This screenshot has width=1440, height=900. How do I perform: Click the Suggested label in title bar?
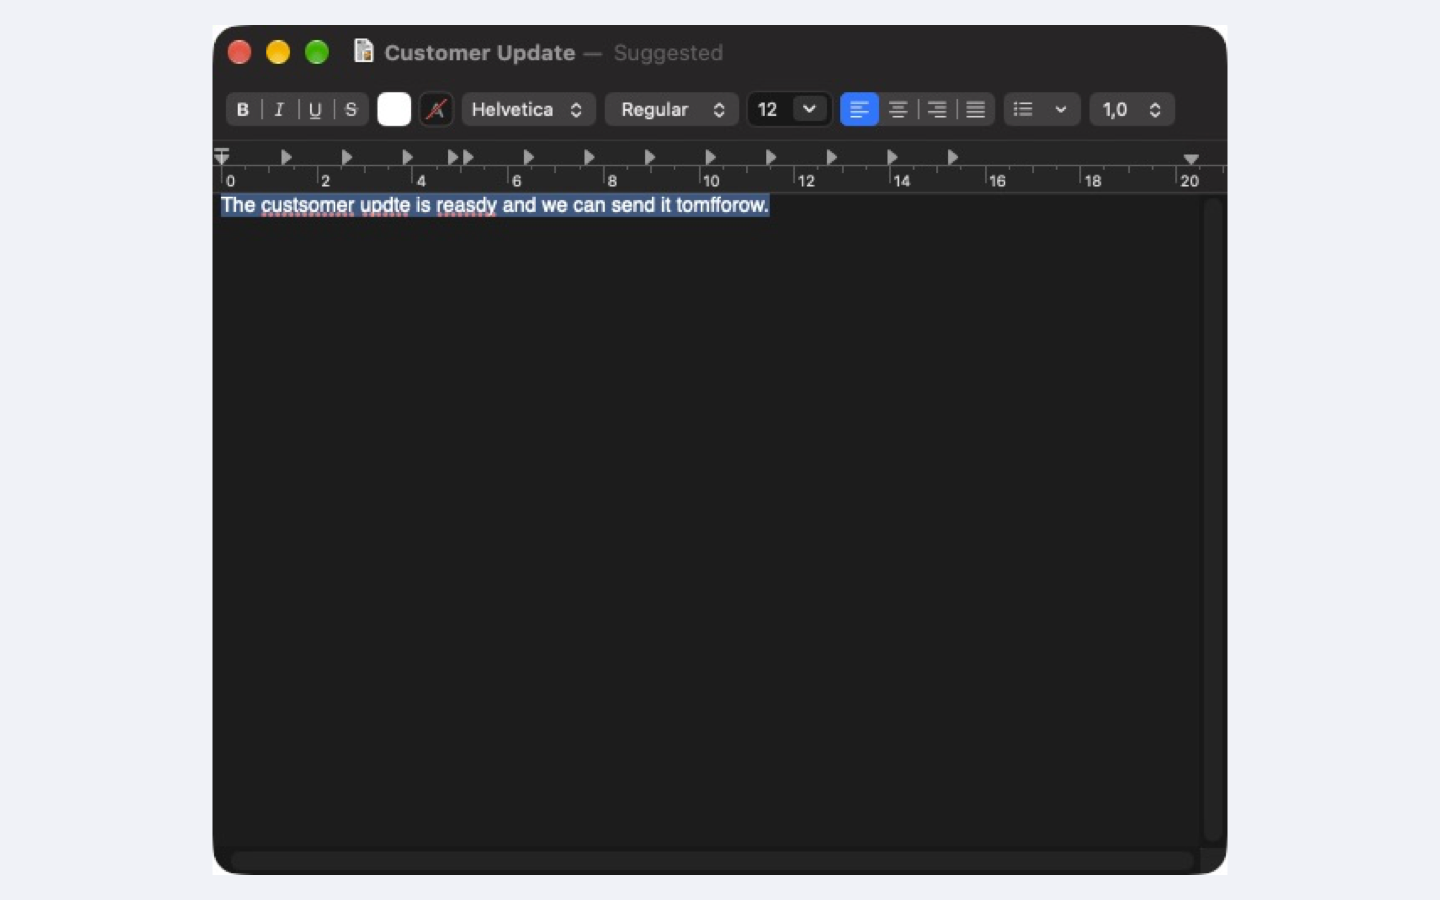tap(668, 53)
